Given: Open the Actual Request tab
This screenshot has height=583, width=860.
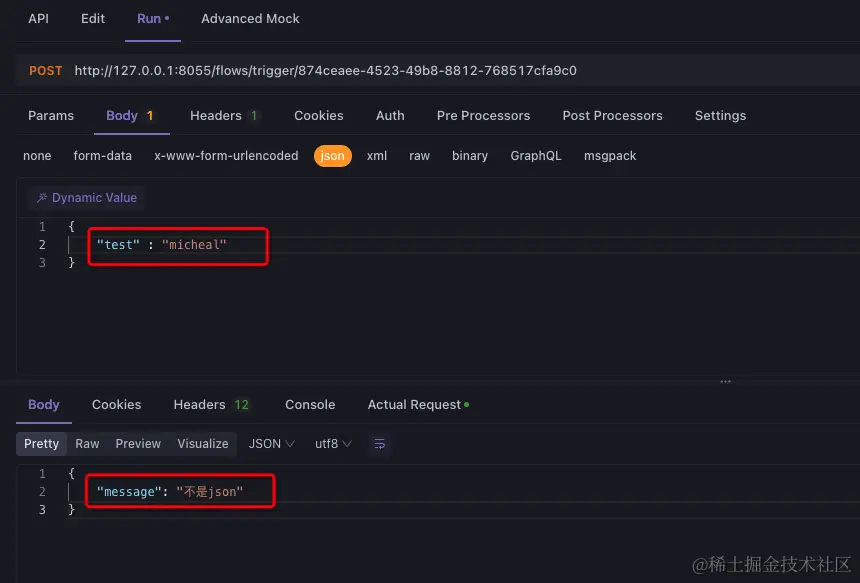Looking at the screenshot, I should click(418, 405).
